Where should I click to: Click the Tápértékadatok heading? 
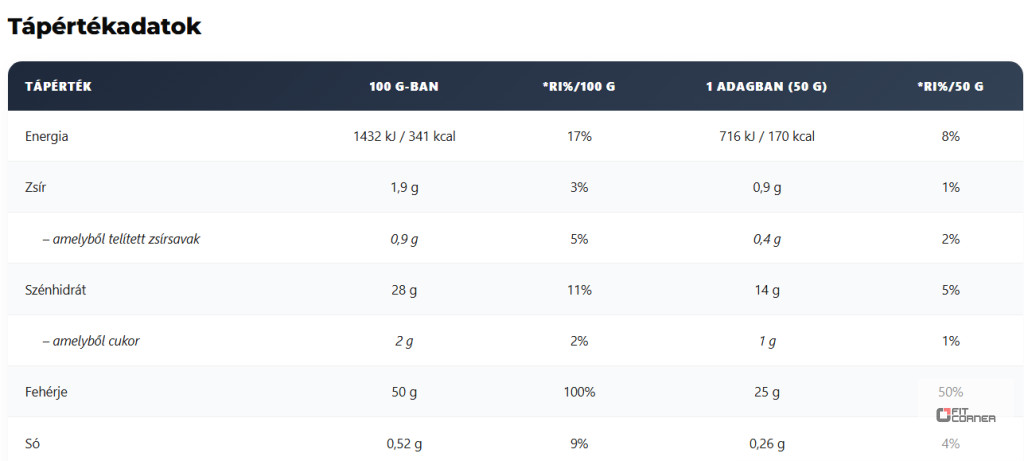(x=105, y=27)
